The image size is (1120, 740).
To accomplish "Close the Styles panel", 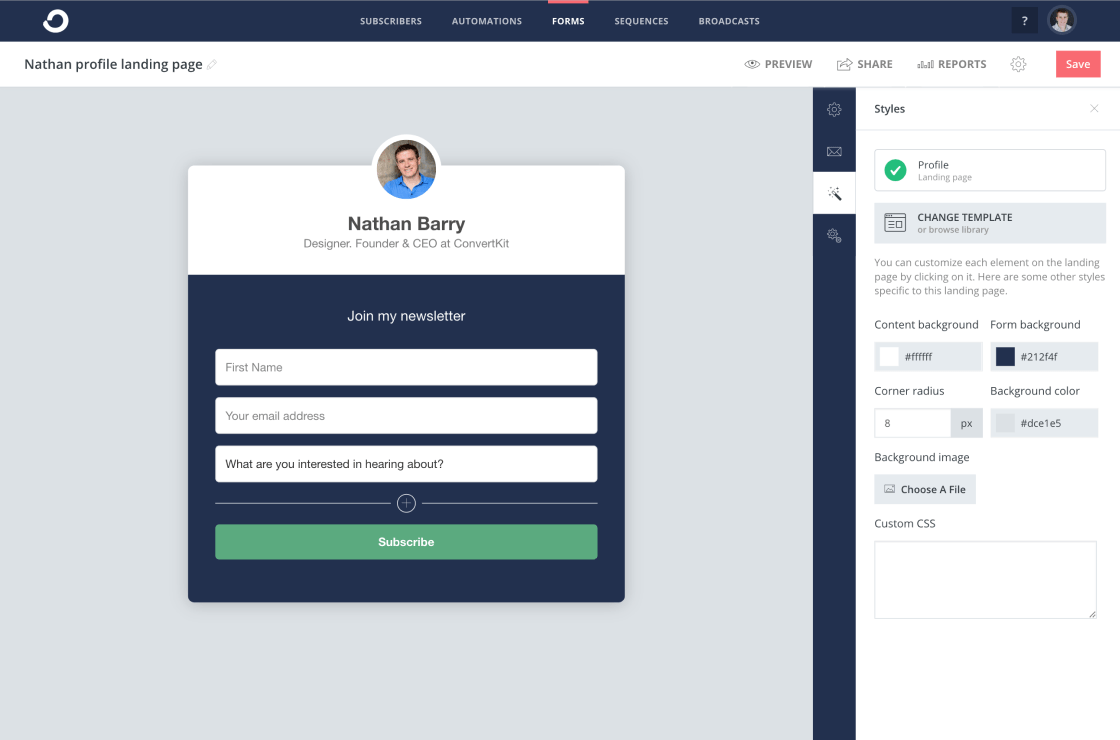I will pyautogui.click(x=1094, y=109).
